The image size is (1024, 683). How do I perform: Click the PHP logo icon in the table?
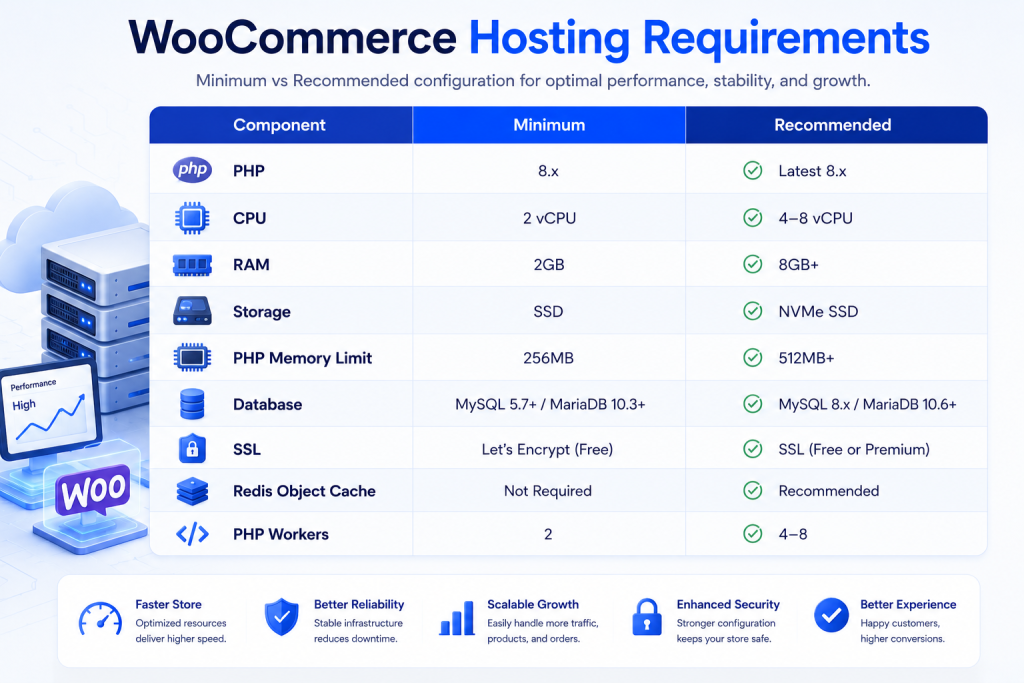click(x=192, y=170)
